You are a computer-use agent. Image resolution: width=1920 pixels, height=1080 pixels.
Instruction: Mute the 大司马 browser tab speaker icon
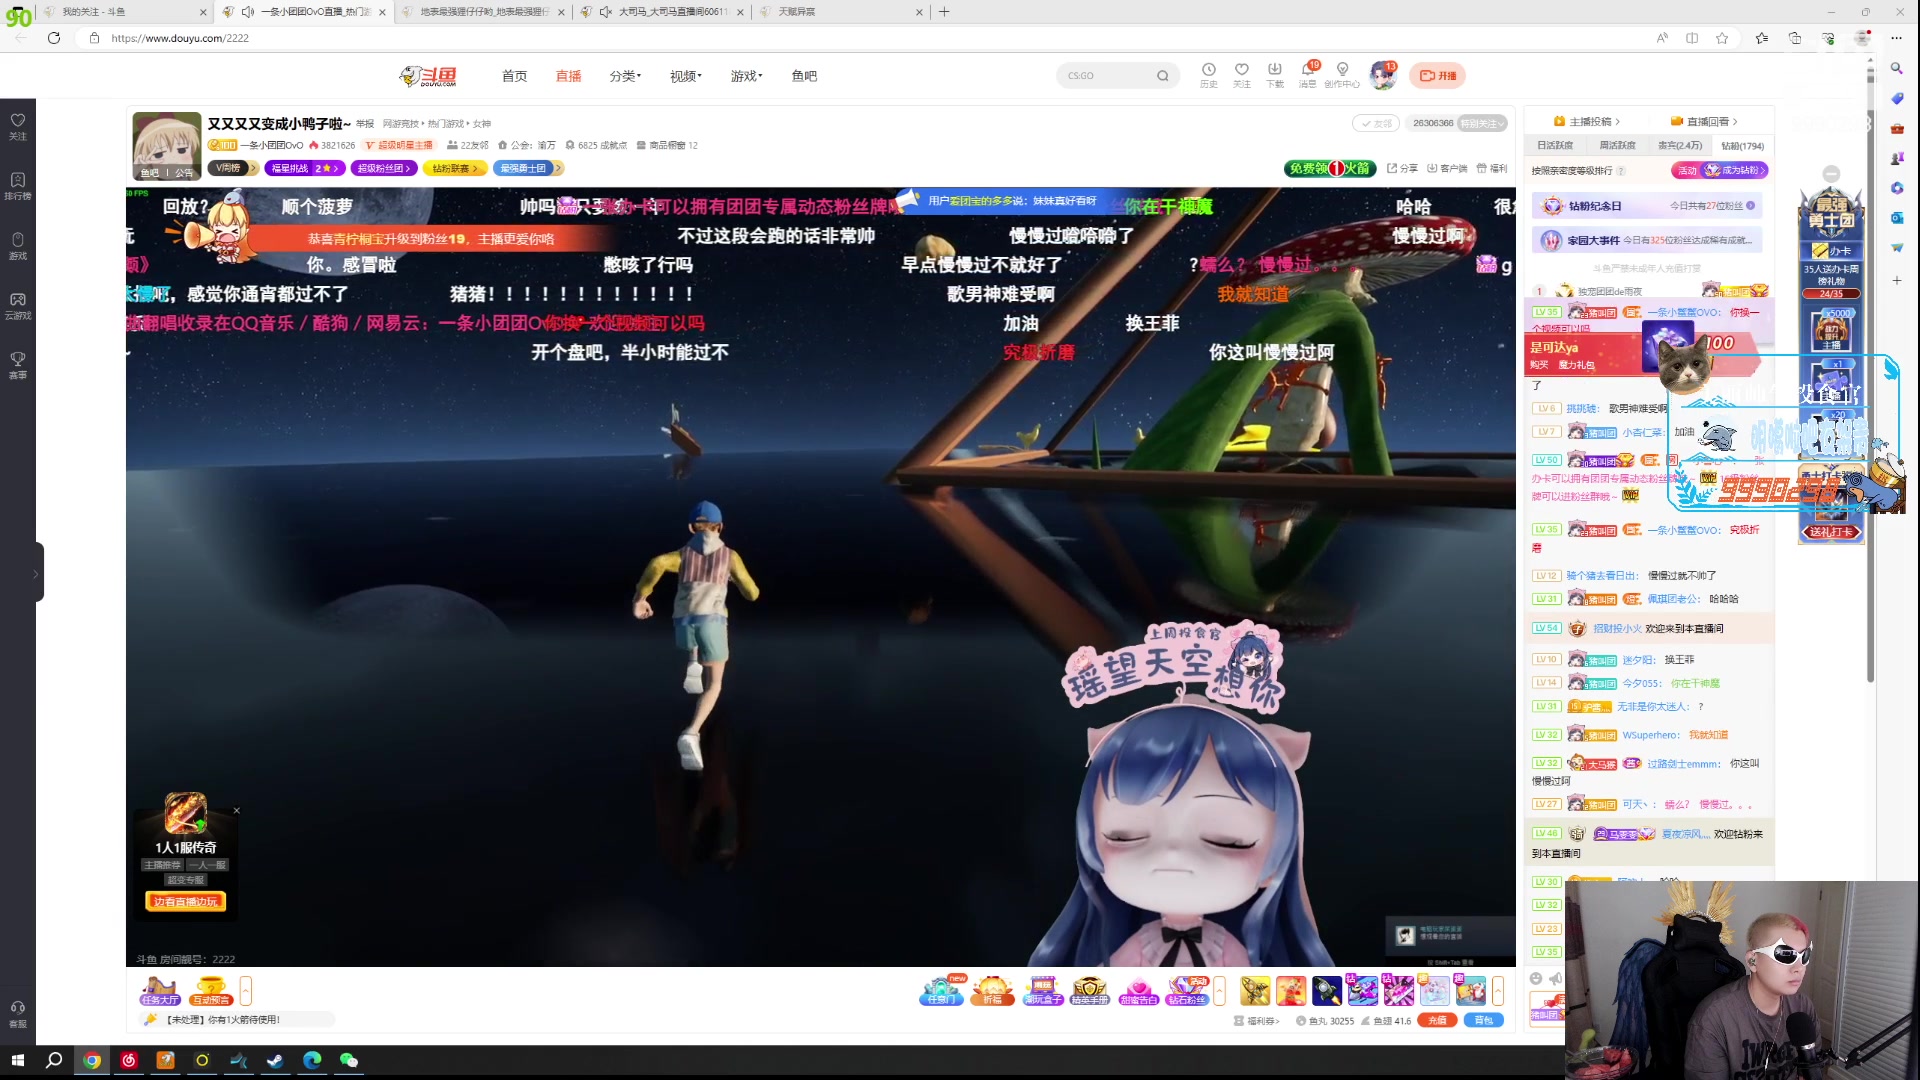pos(605,12)
